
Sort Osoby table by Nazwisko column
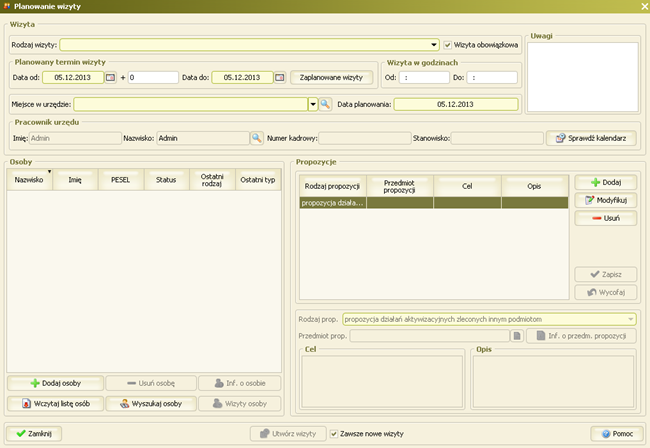tap(29, 180)
